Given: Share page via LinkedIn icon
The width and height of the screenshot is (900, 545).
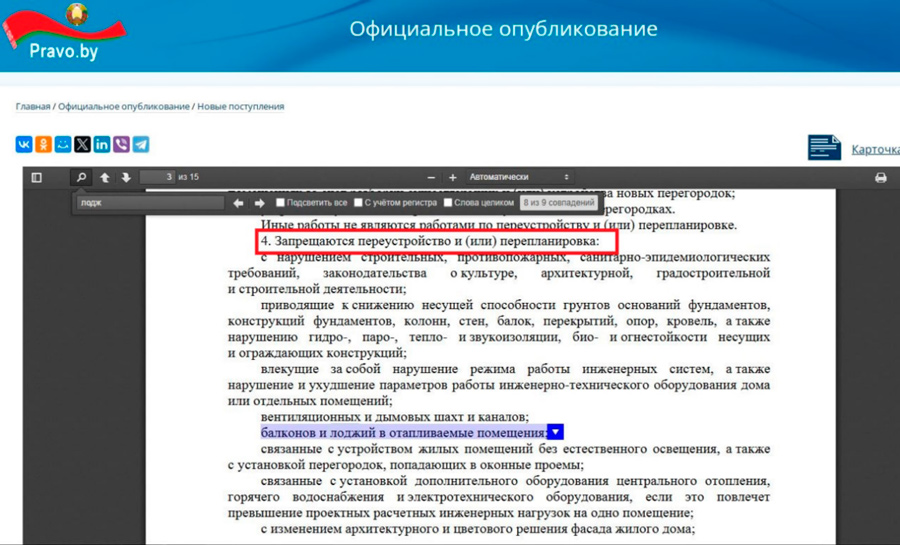Looking at the screenshot, I should pyautogui.click(x=102, y=144).
